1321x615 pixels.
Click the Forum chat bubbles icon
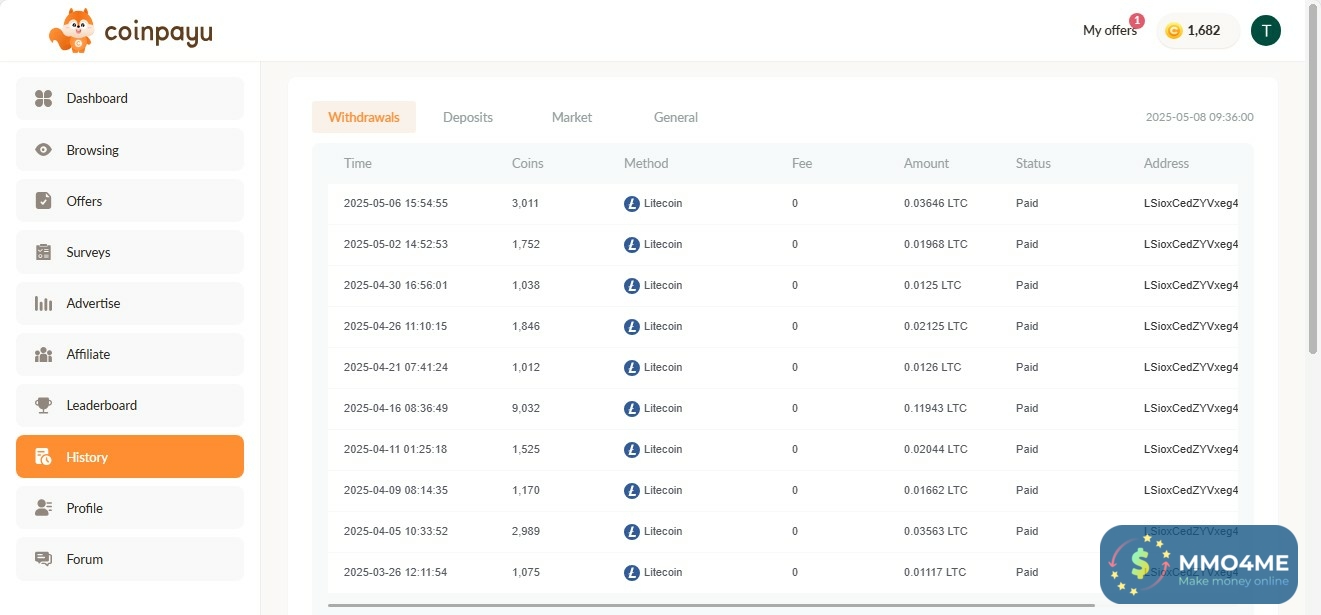pos(43,559)
